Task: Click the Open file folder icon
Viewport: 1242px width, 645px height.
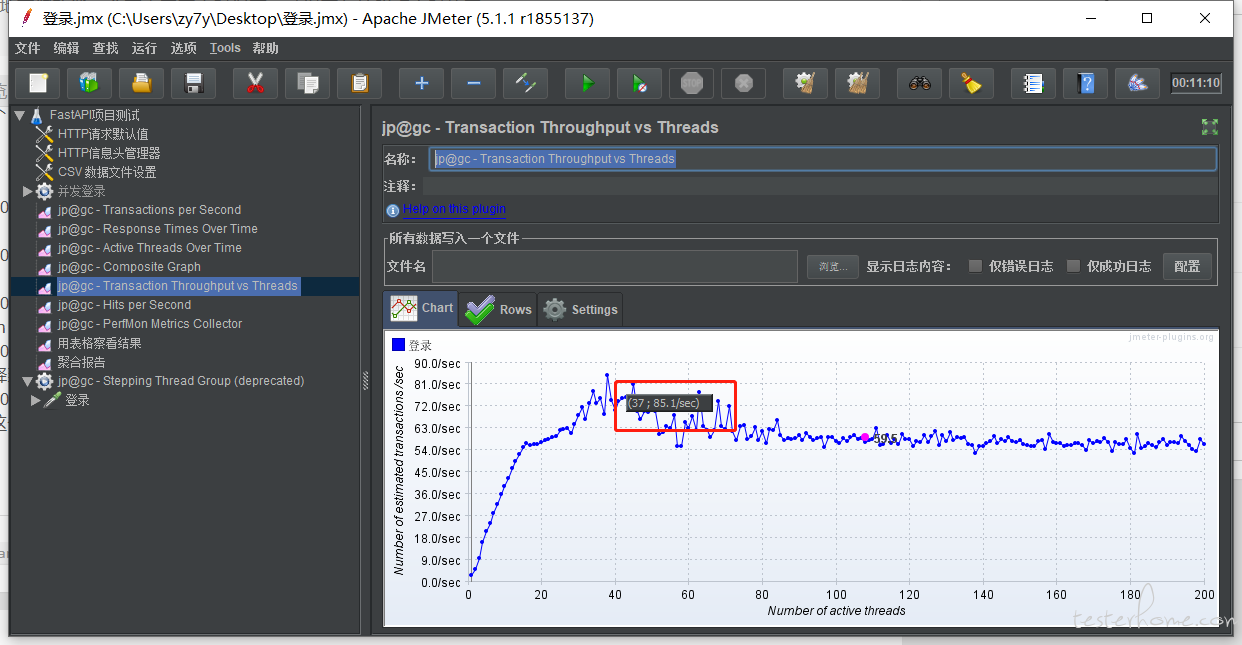Action: tap(142, 83)
